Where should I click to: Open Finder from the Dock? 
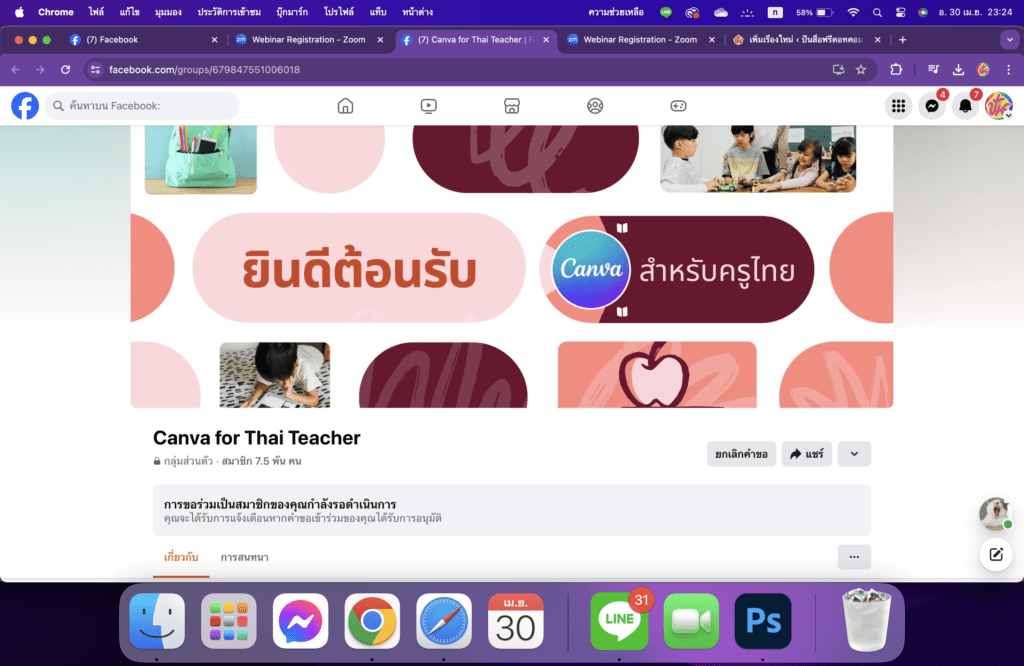[157, 621]
